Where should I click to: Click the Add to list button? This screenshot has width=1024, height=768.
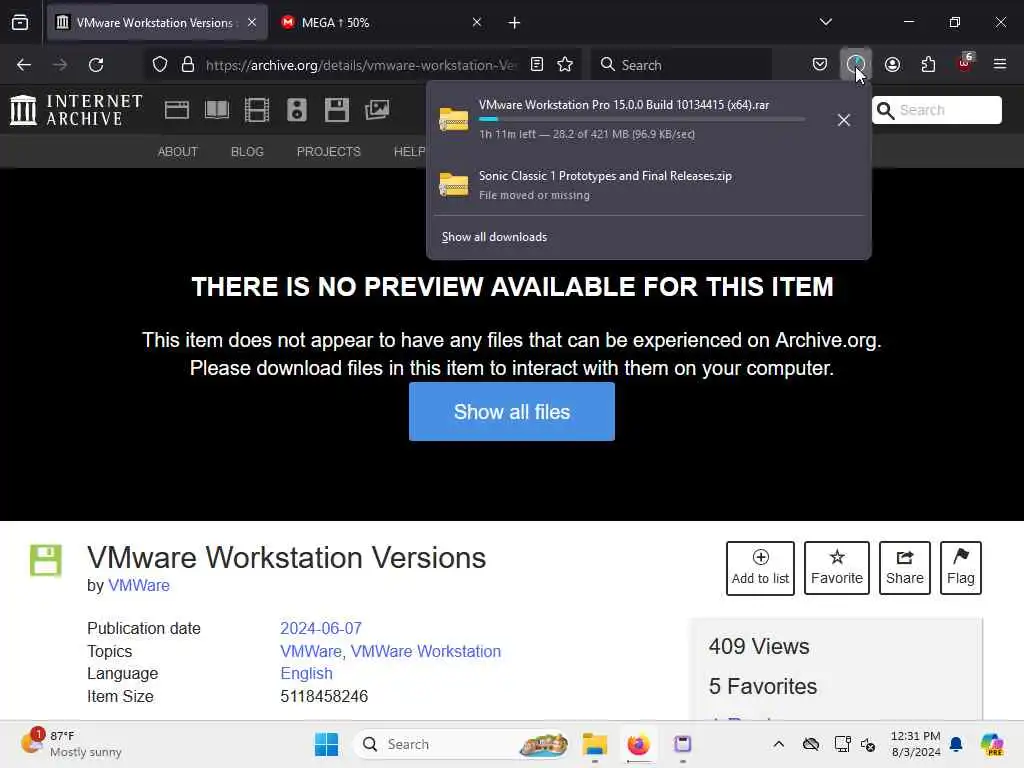(x=760, y=568)
